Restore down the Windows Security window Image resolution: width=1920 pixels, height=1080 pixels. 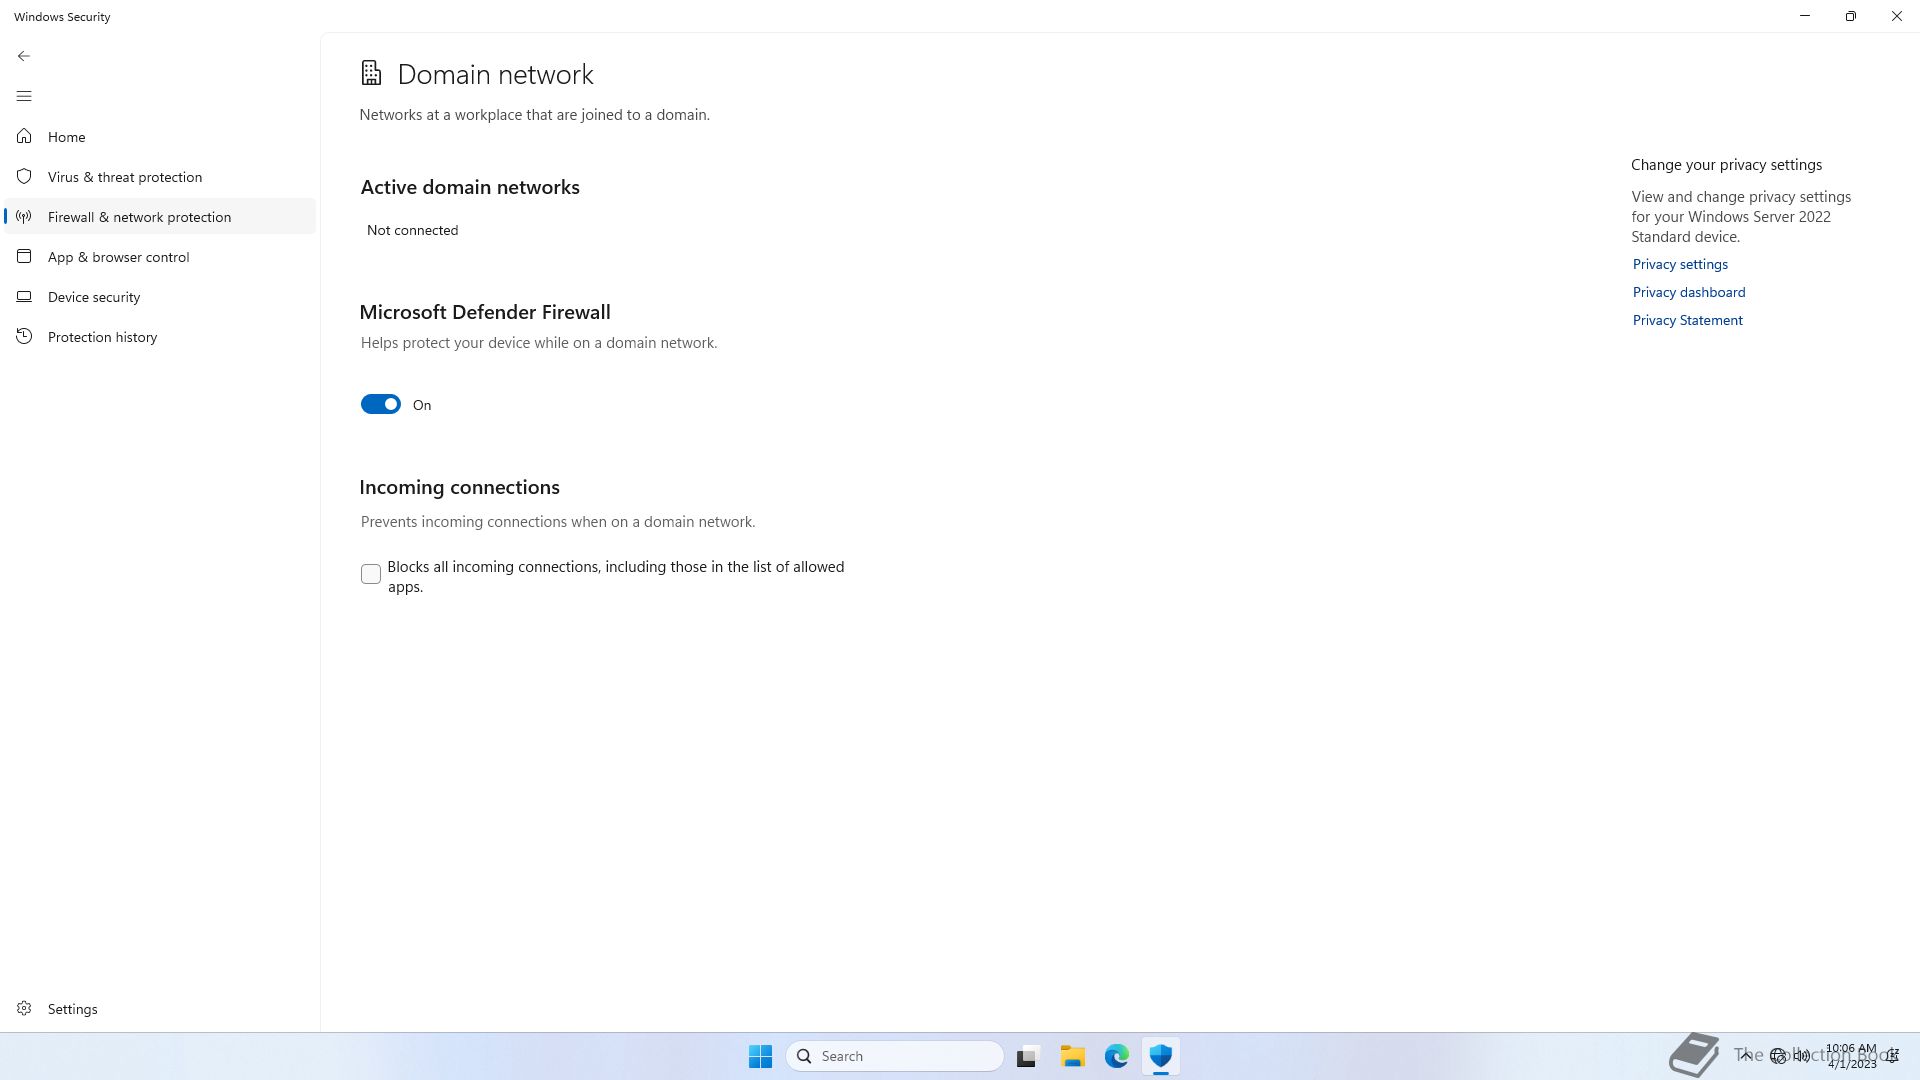point(1851,16)
